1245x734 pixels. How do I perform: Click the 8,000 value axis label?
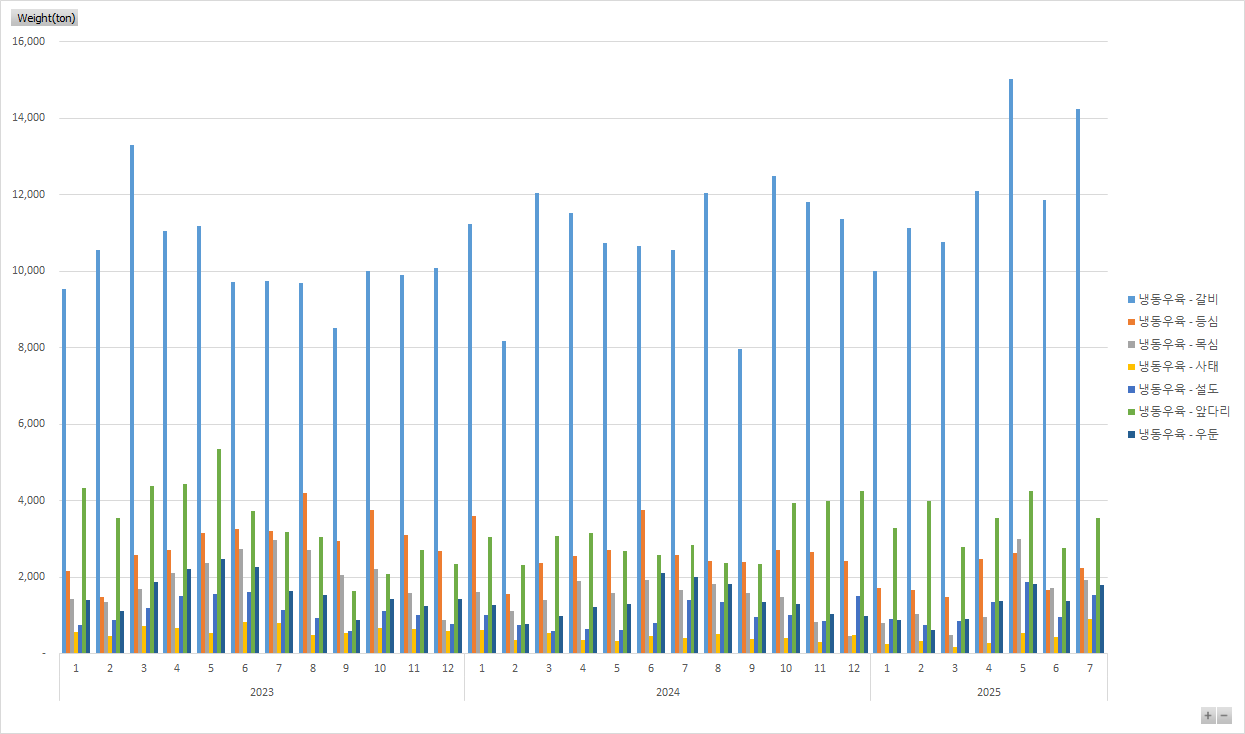coord(32,347)
